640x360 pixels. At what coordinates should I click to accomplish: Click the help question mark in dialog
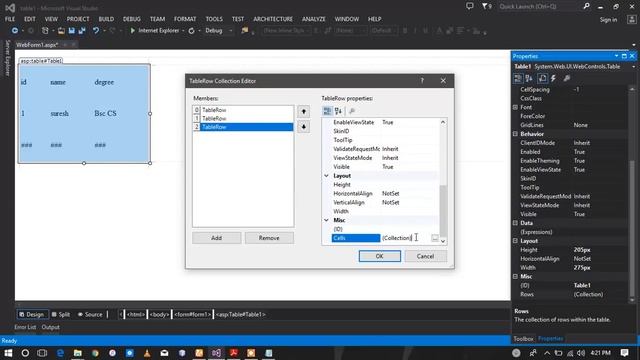422,81
